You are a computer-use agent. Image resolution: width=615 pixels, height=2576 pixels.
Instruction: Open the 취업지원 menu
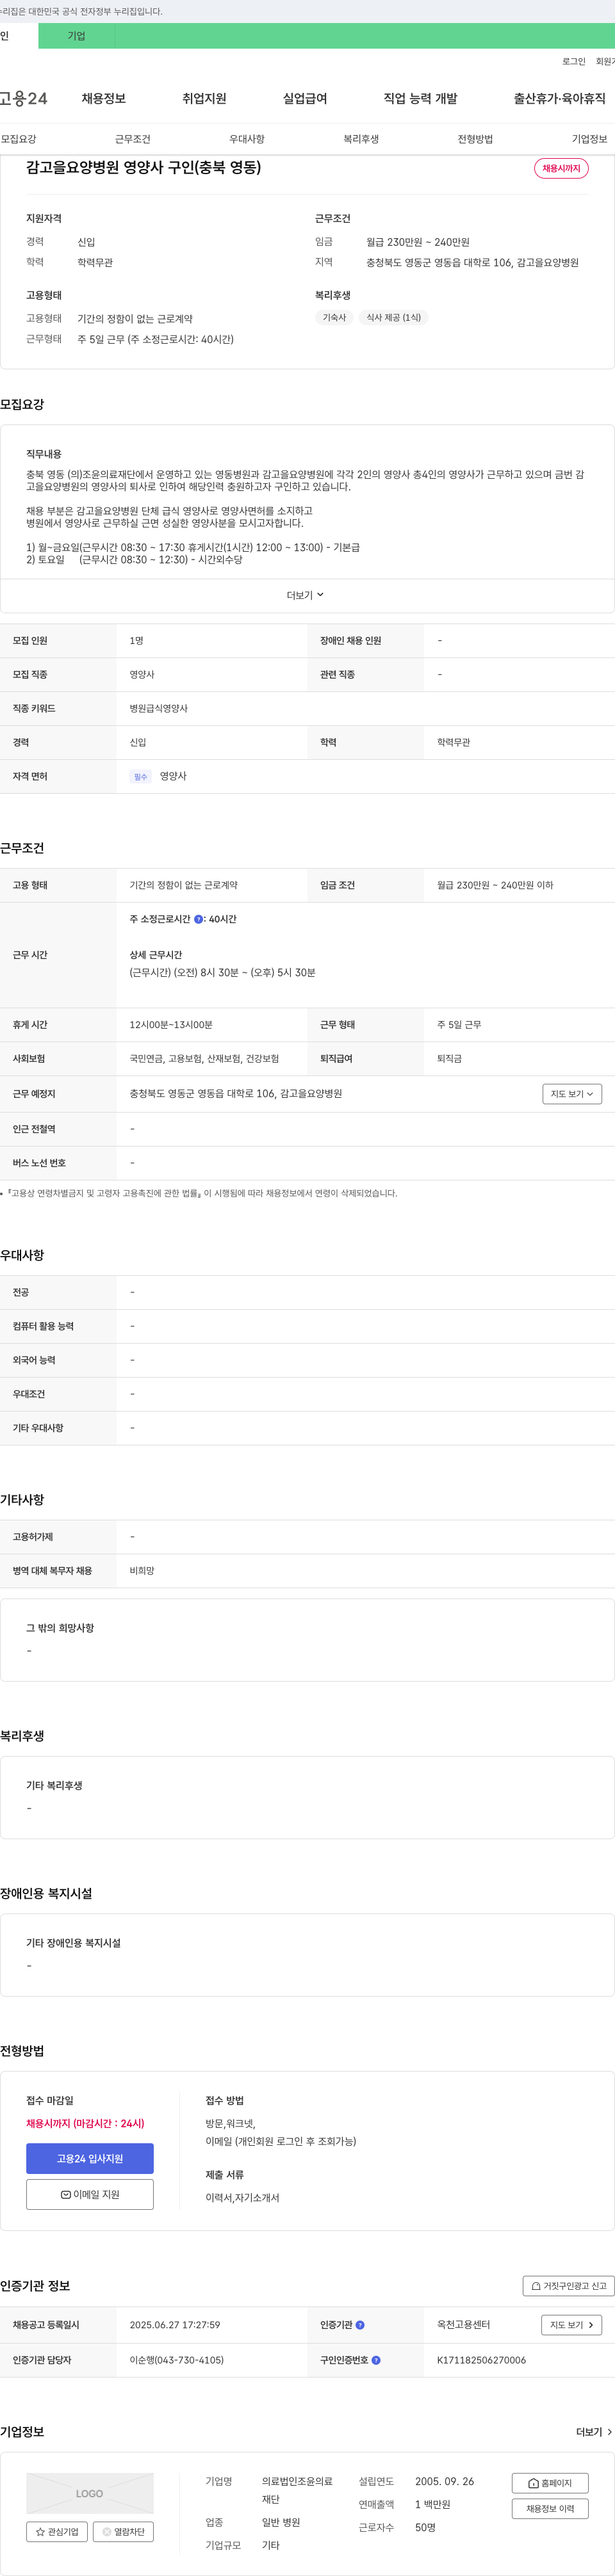(204, 98)
